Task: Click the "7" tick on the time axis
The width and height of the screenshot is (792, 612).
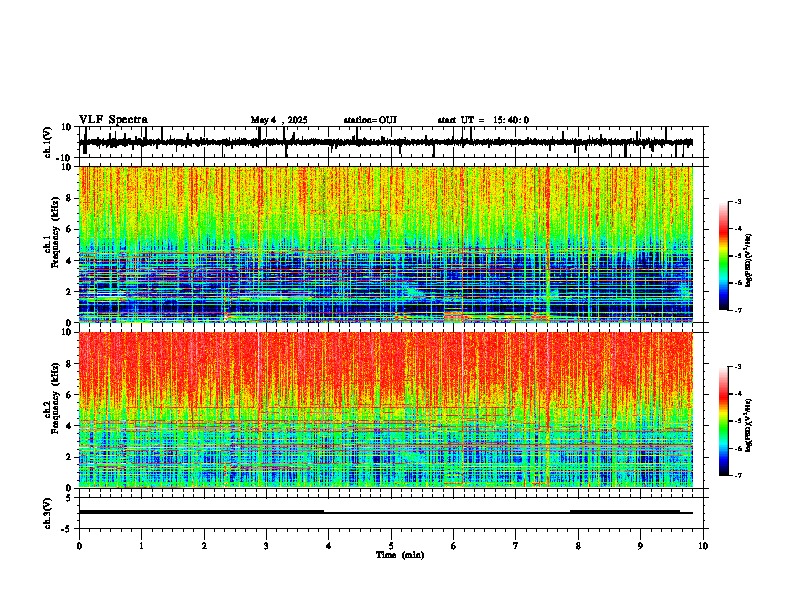Action: click(x=515, y=546)
